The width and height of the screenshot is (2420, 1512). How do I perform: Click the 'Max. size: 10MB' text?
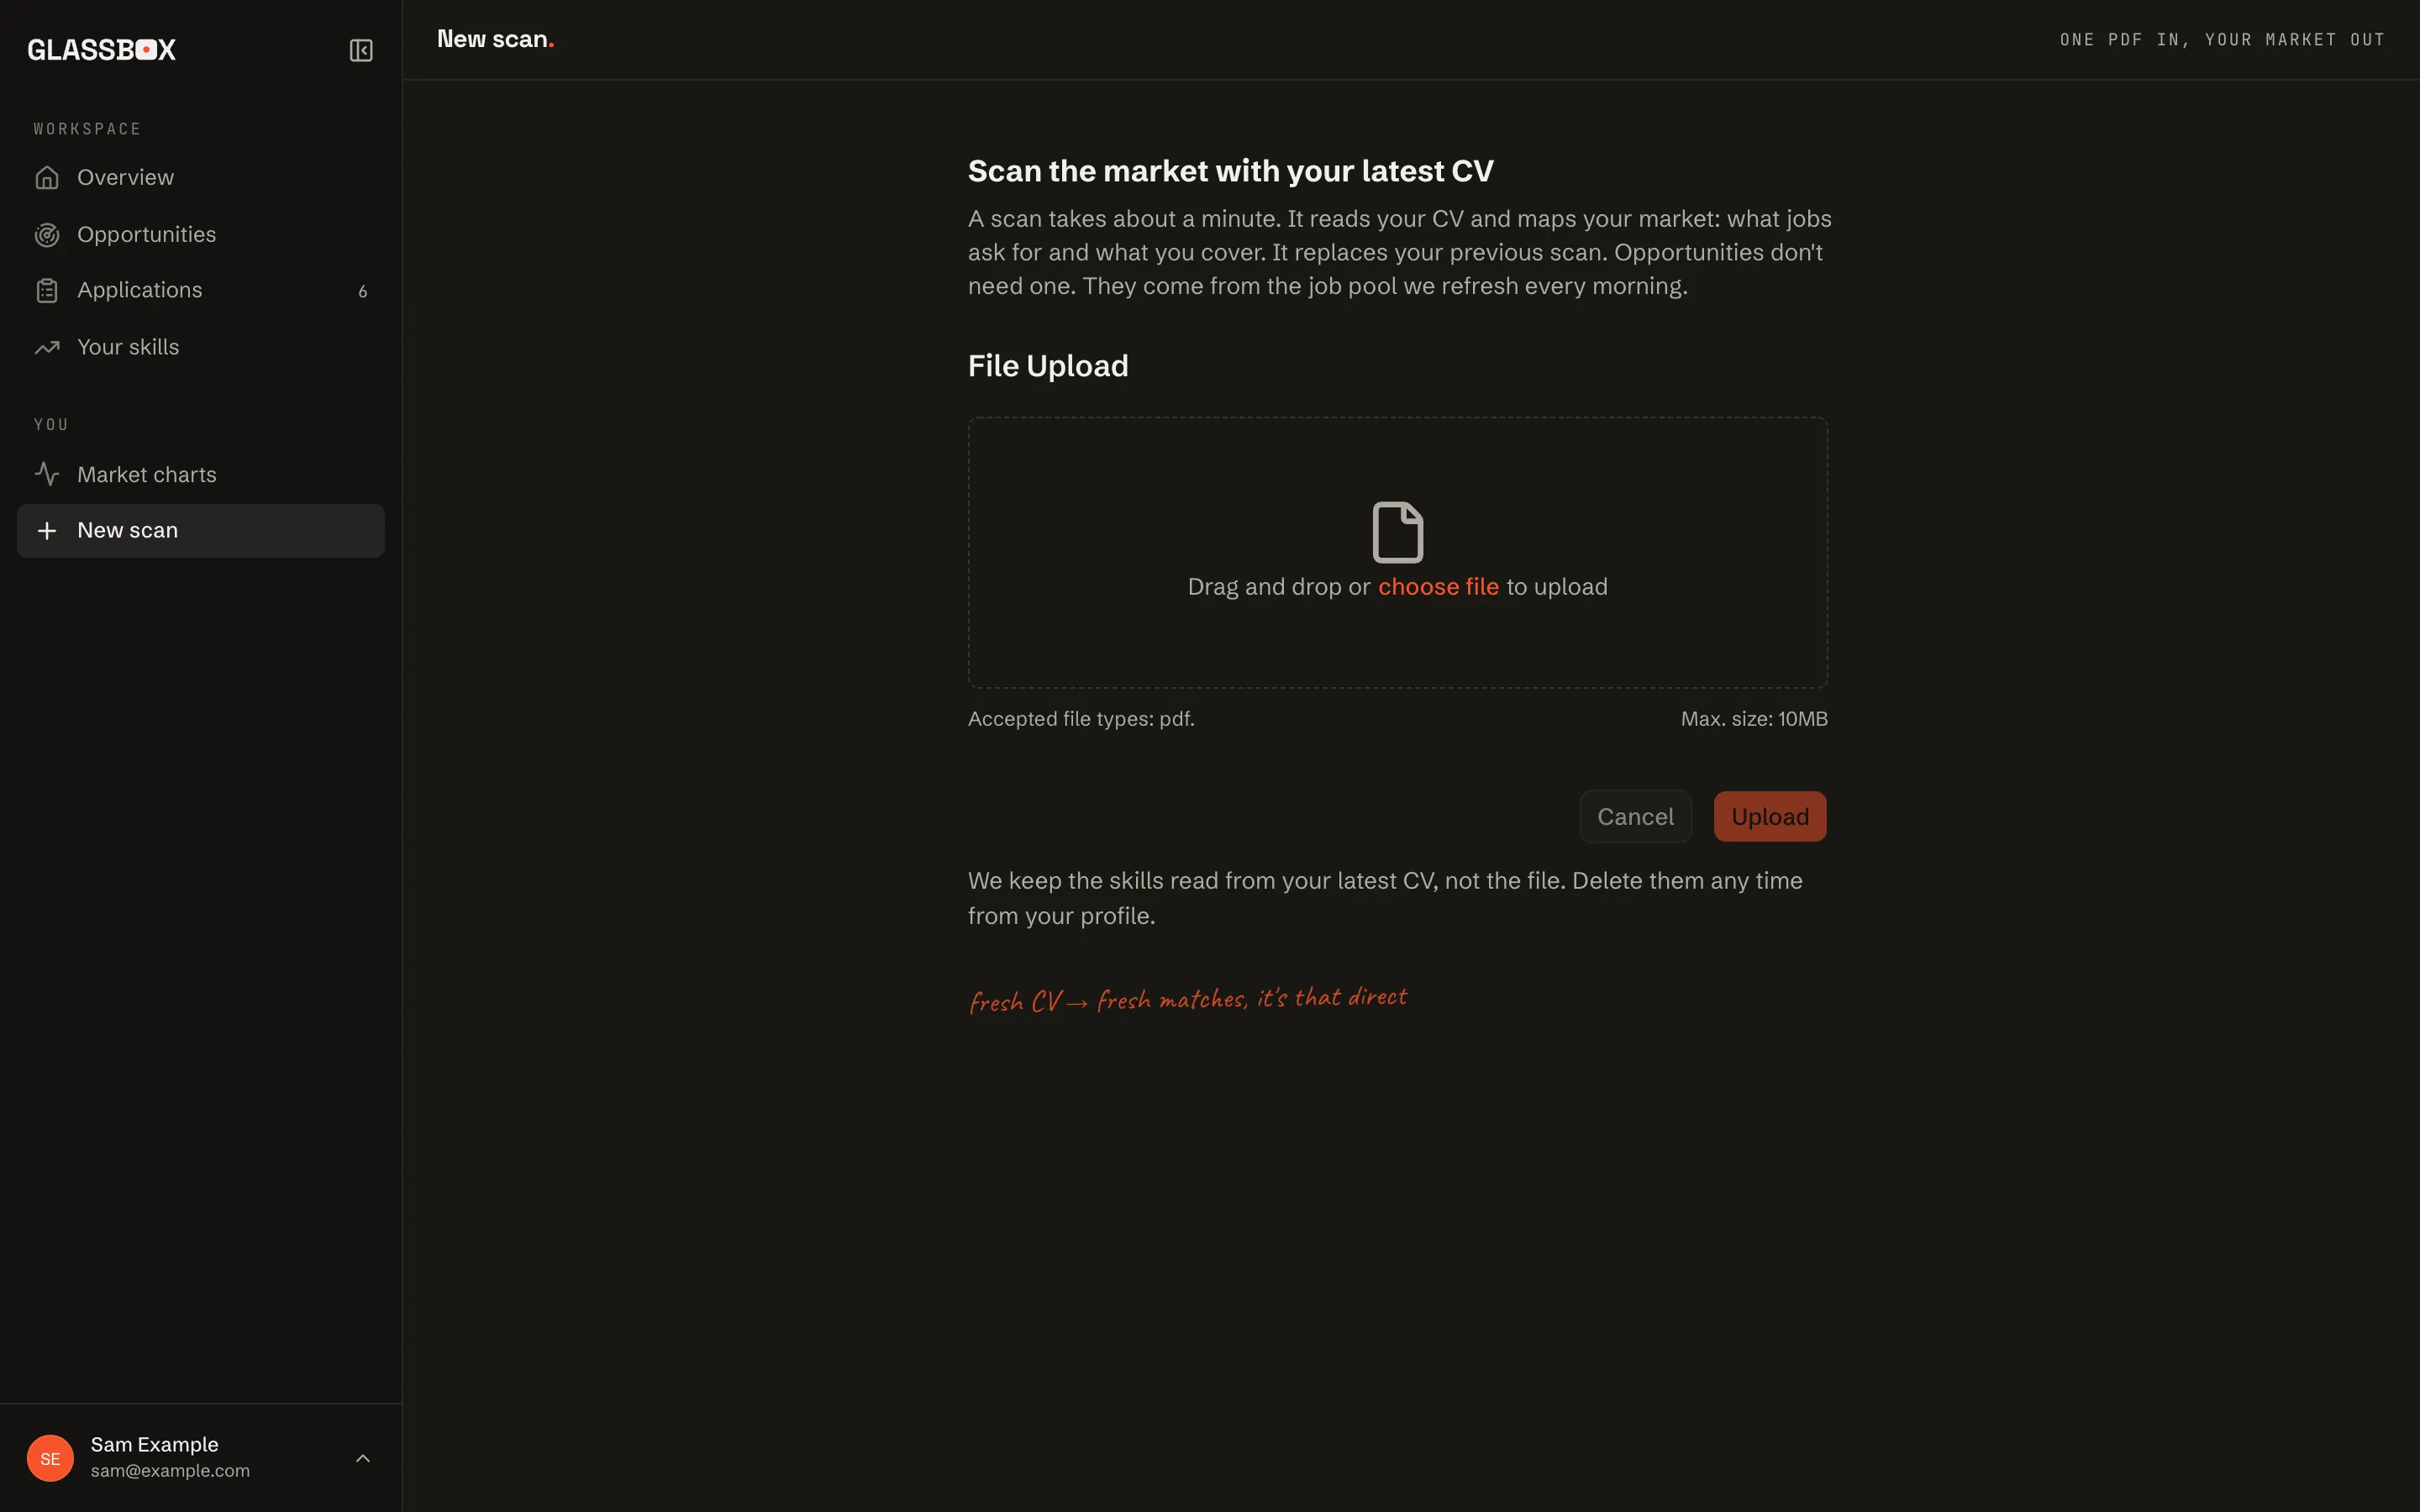click(x=1754, y=719)
